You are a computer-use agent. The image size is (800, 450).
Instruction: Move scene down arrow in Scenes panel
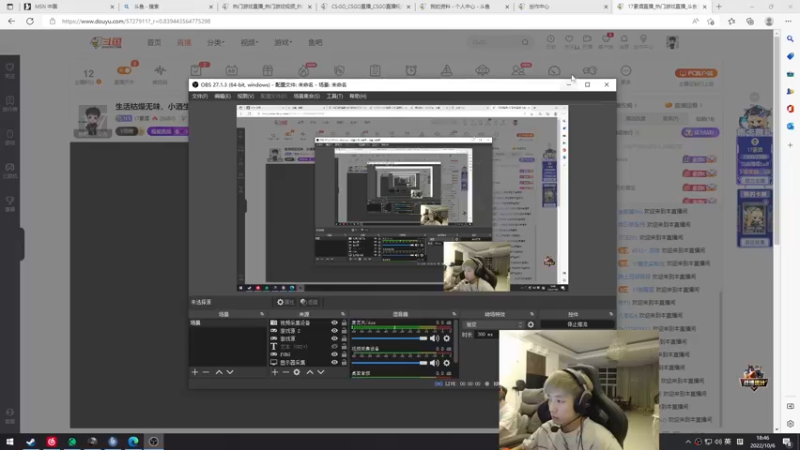[230, 372]
